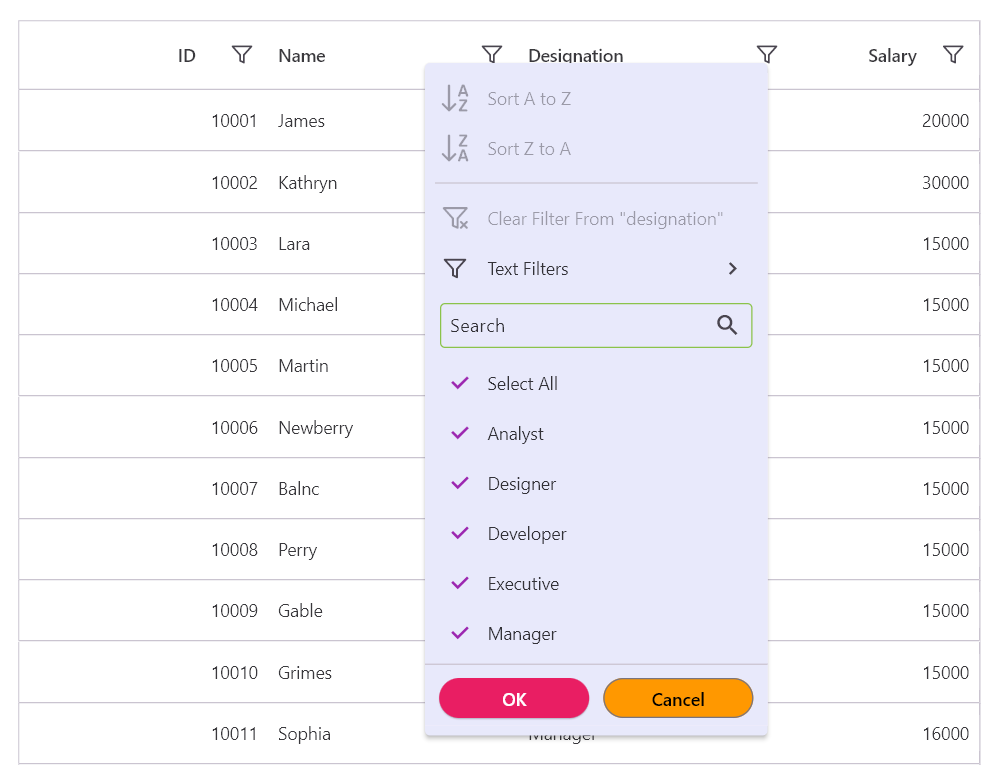
Task: Select the name cell Perry
Action: click(297, 550)
